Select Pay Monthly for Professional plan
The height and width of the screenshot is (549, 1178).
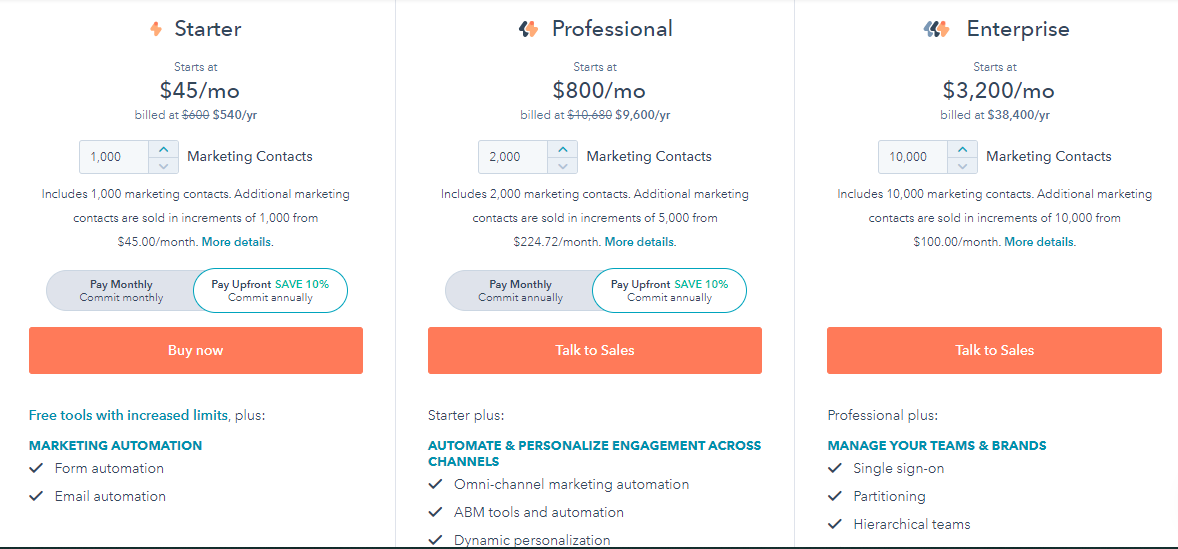(x=520, y=291)
